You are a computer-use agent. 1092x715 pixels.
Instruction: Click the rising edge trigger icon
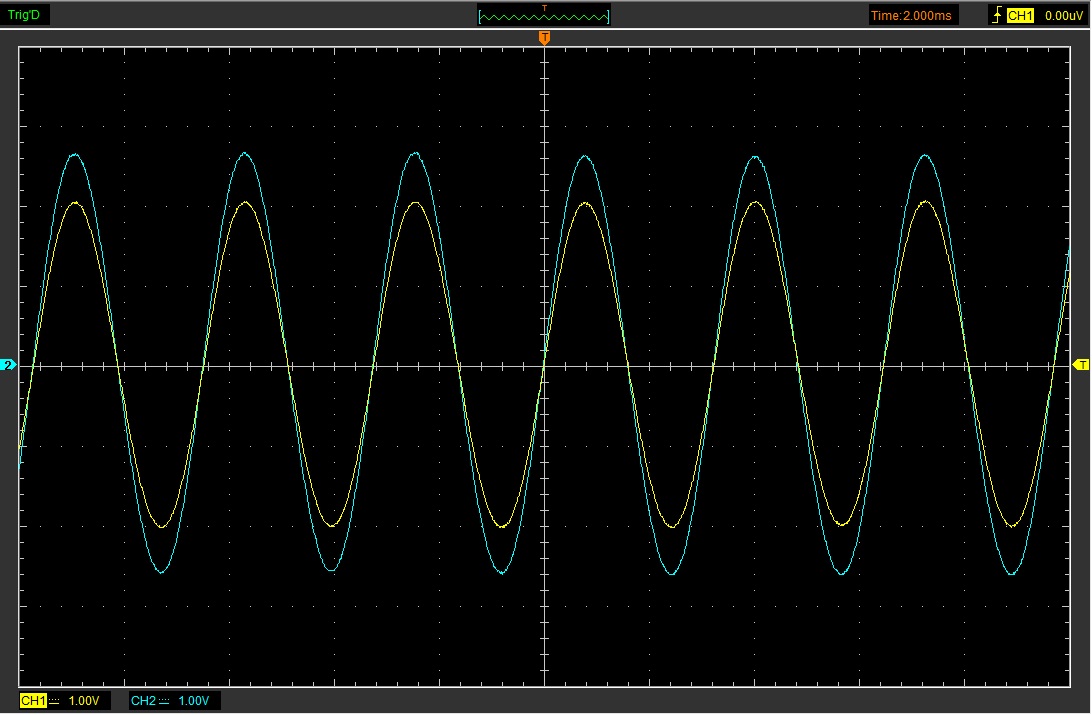(x=996, y=15)
